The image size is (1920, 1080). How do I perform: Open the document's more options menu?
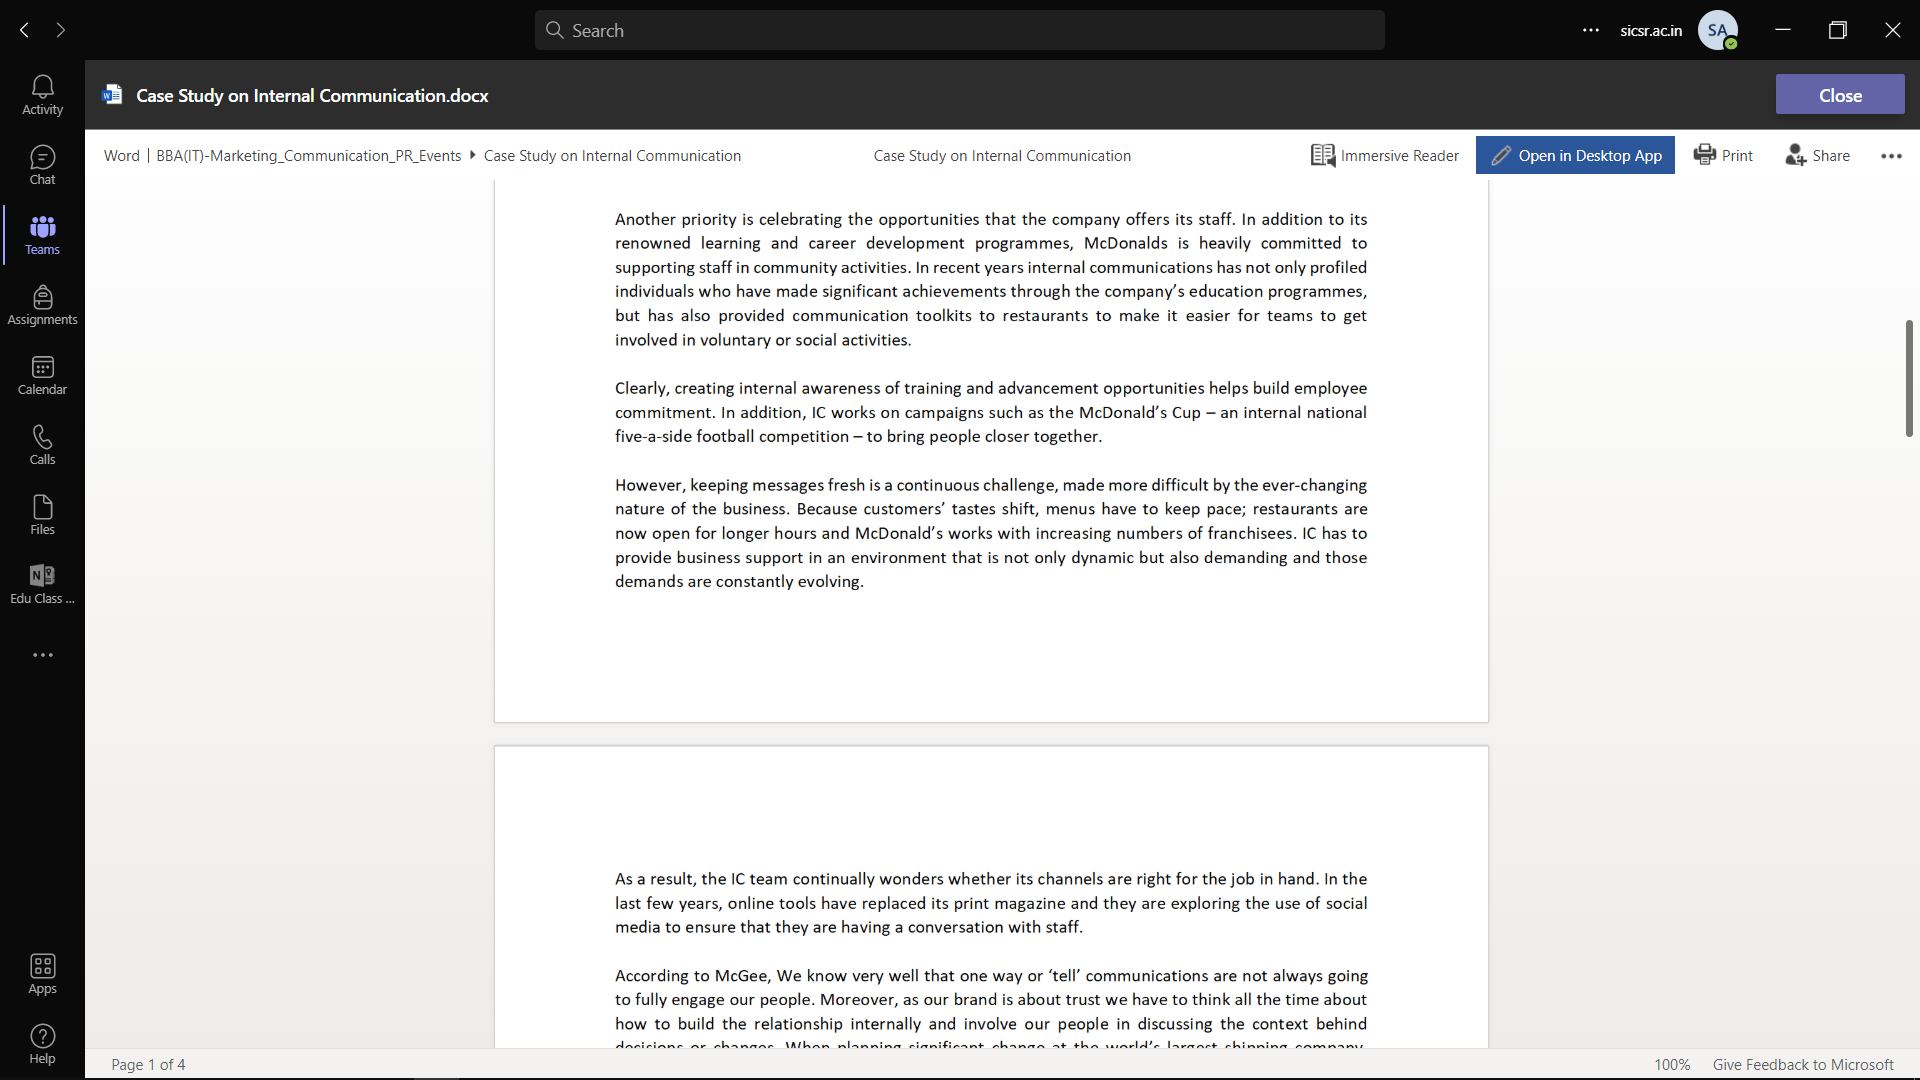[x=1891, y=156]
